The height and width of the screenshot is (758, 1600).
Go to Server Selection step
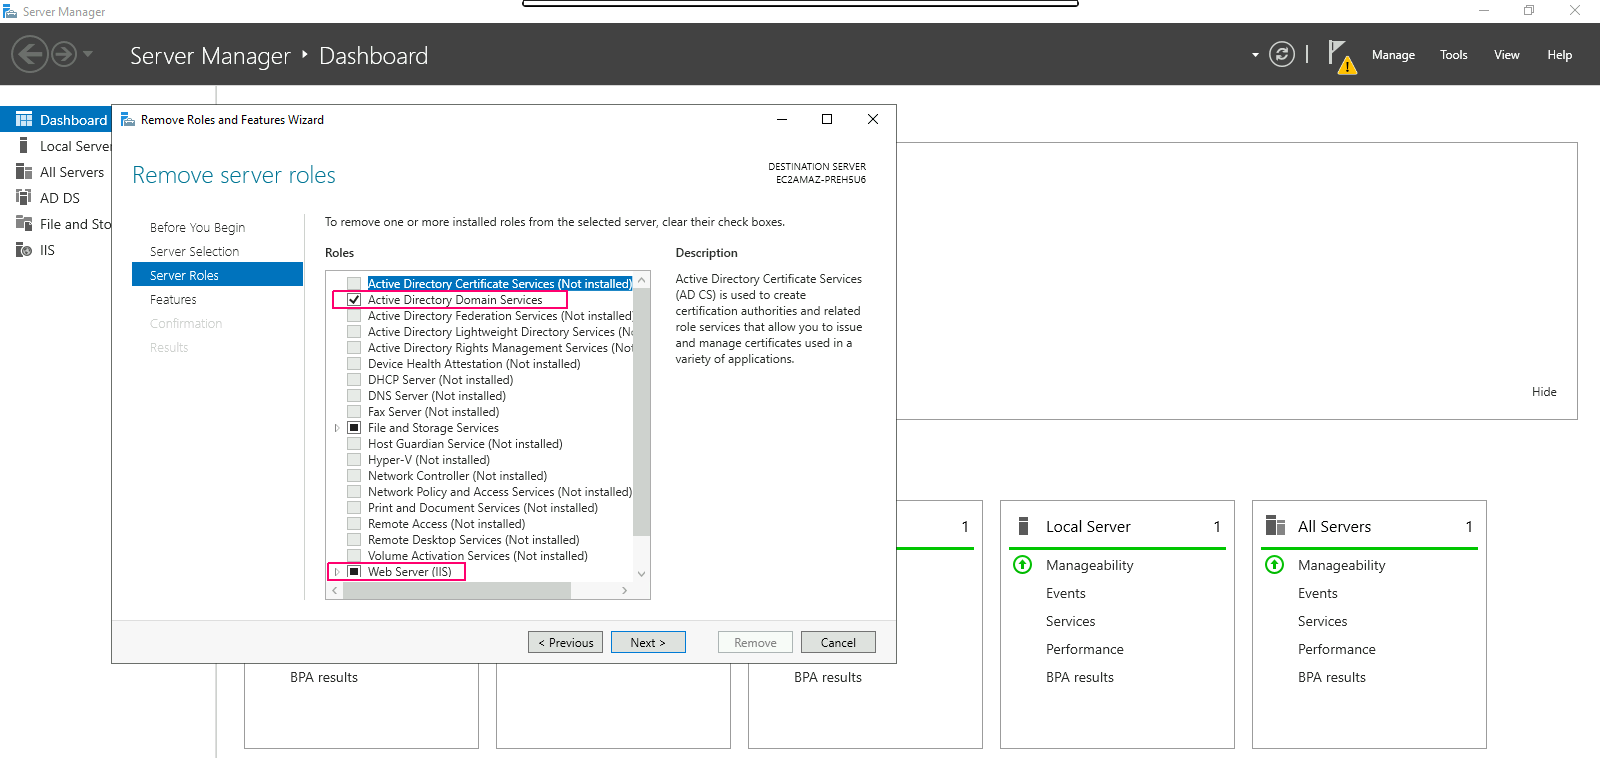pyautogui.click(x=194, y=251)
